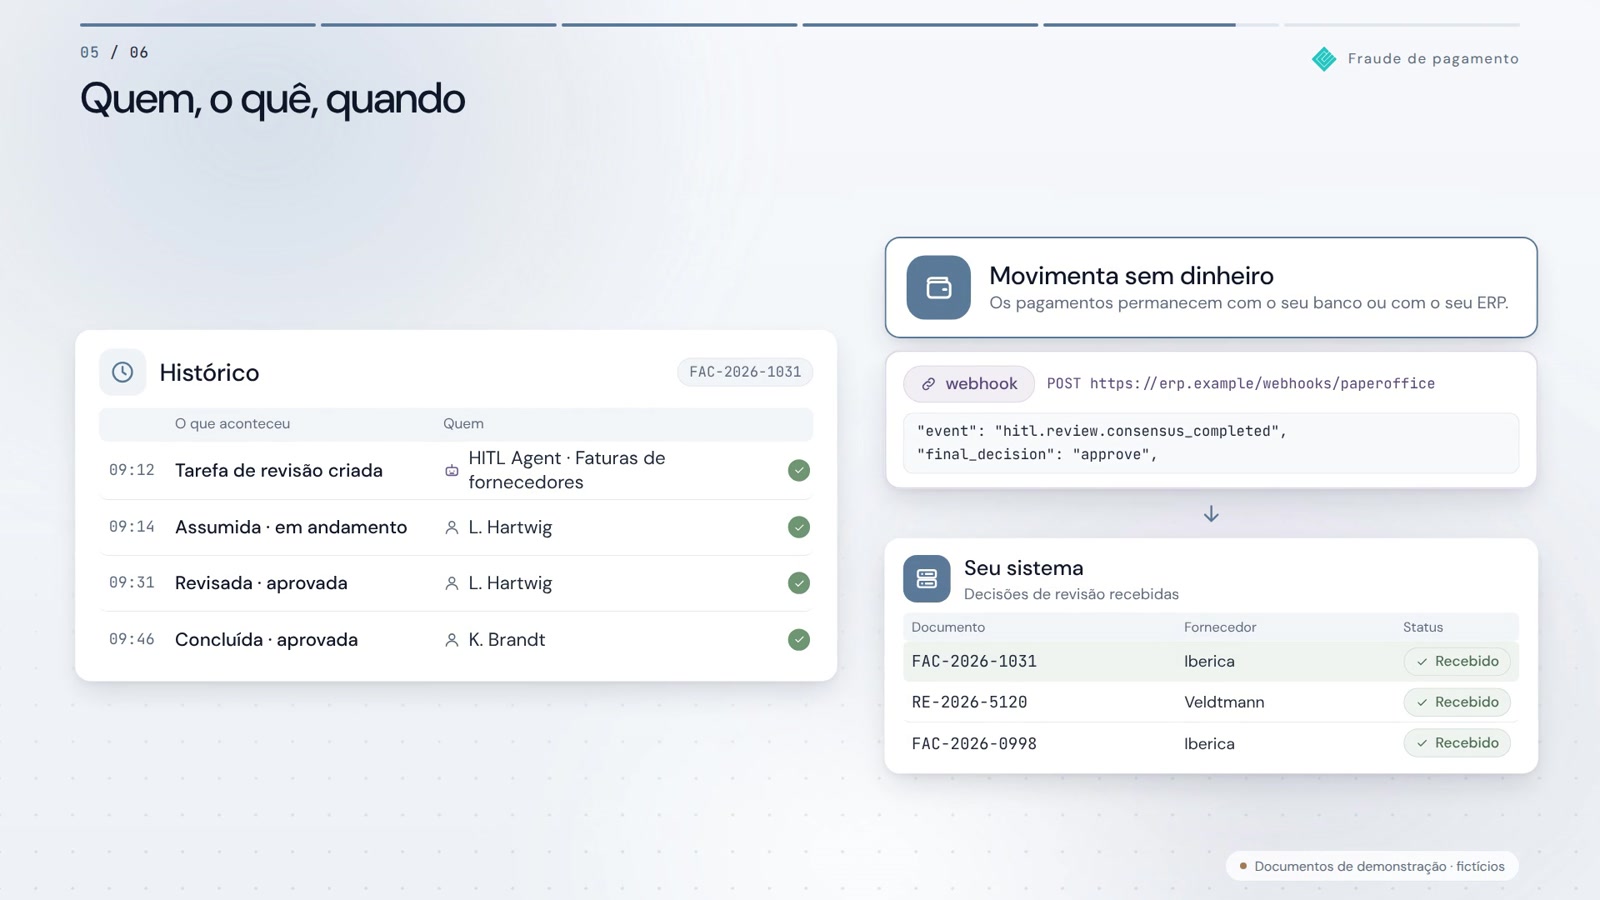Screen dimensions: 1600x900
Task: Click the person icon in the 09:31 row
Action: [452, 583]
